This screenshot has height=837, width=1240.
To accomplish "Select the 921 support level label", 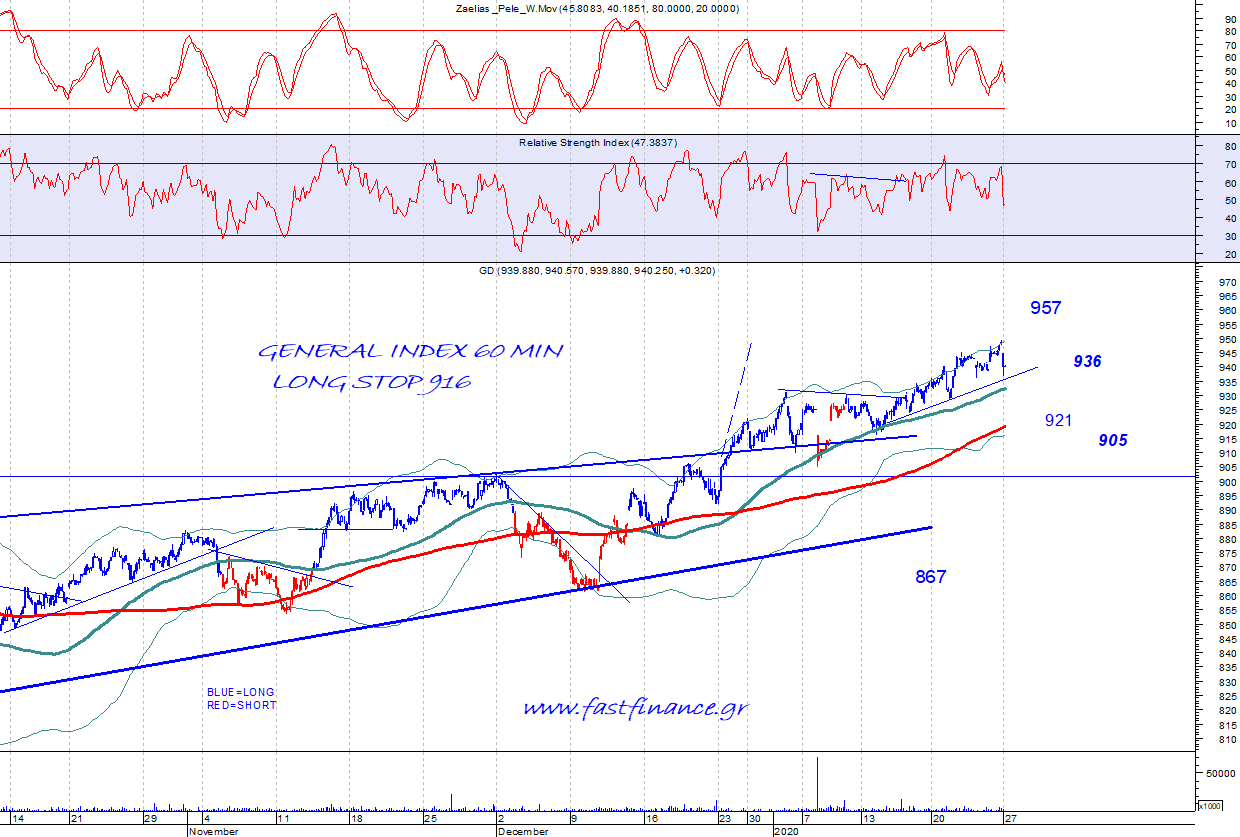I will [1058, 420].
